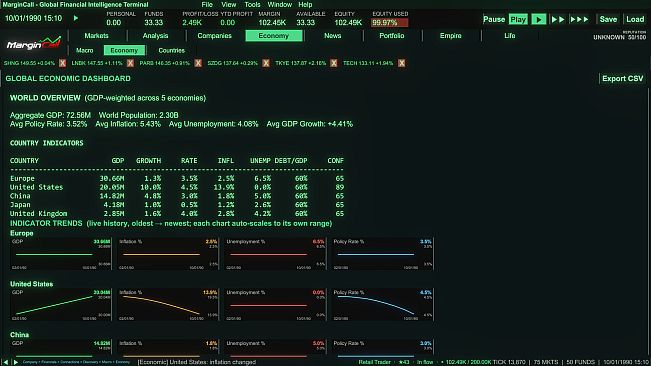Click the DEBT/GDP column header
Image resolution: width=651 pixels, height=366 pixels.
click(291, 161)
